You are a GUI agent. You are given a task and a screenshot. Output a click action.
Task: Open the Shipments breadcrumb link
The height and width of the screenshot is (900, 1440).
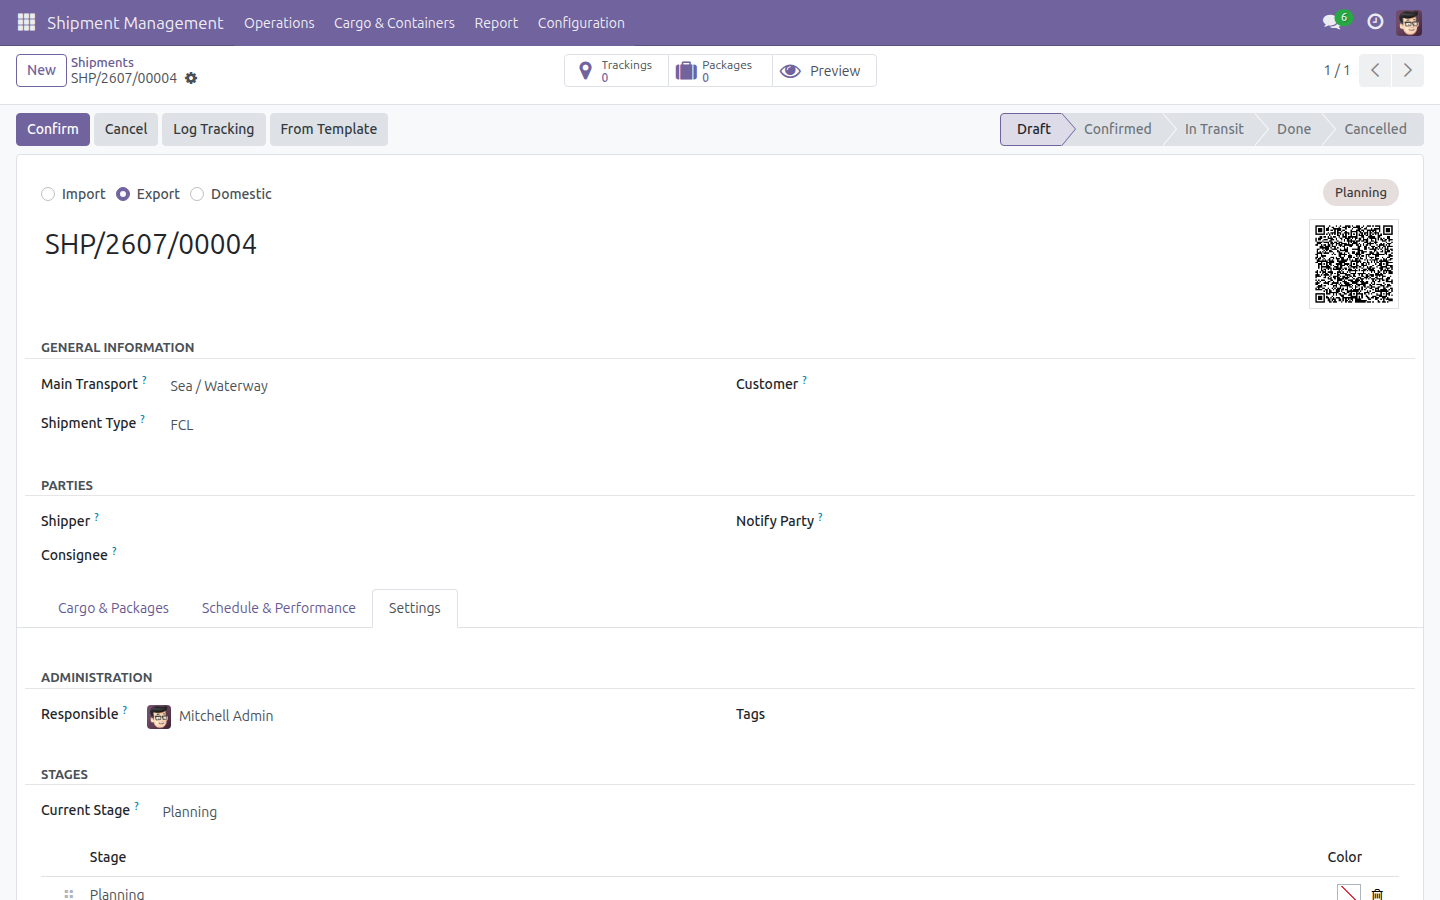coord(102,62)
